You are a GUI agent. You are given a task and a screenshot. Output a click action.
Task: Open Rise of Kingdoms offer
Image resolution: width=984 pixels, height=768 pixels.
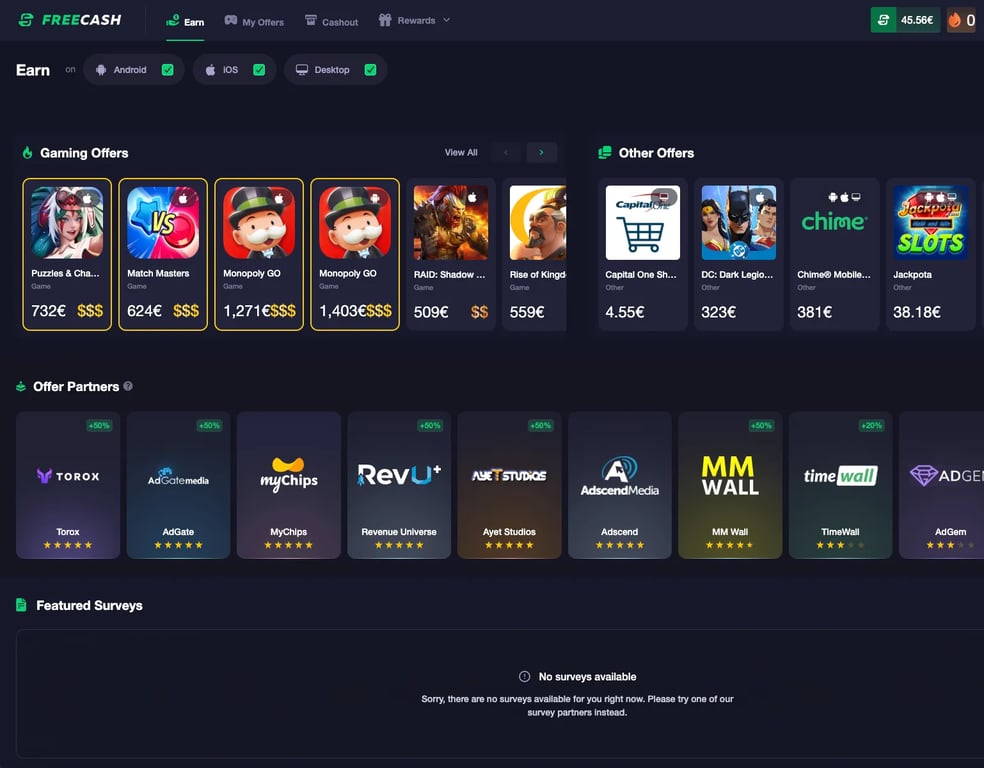click(535, 254)
